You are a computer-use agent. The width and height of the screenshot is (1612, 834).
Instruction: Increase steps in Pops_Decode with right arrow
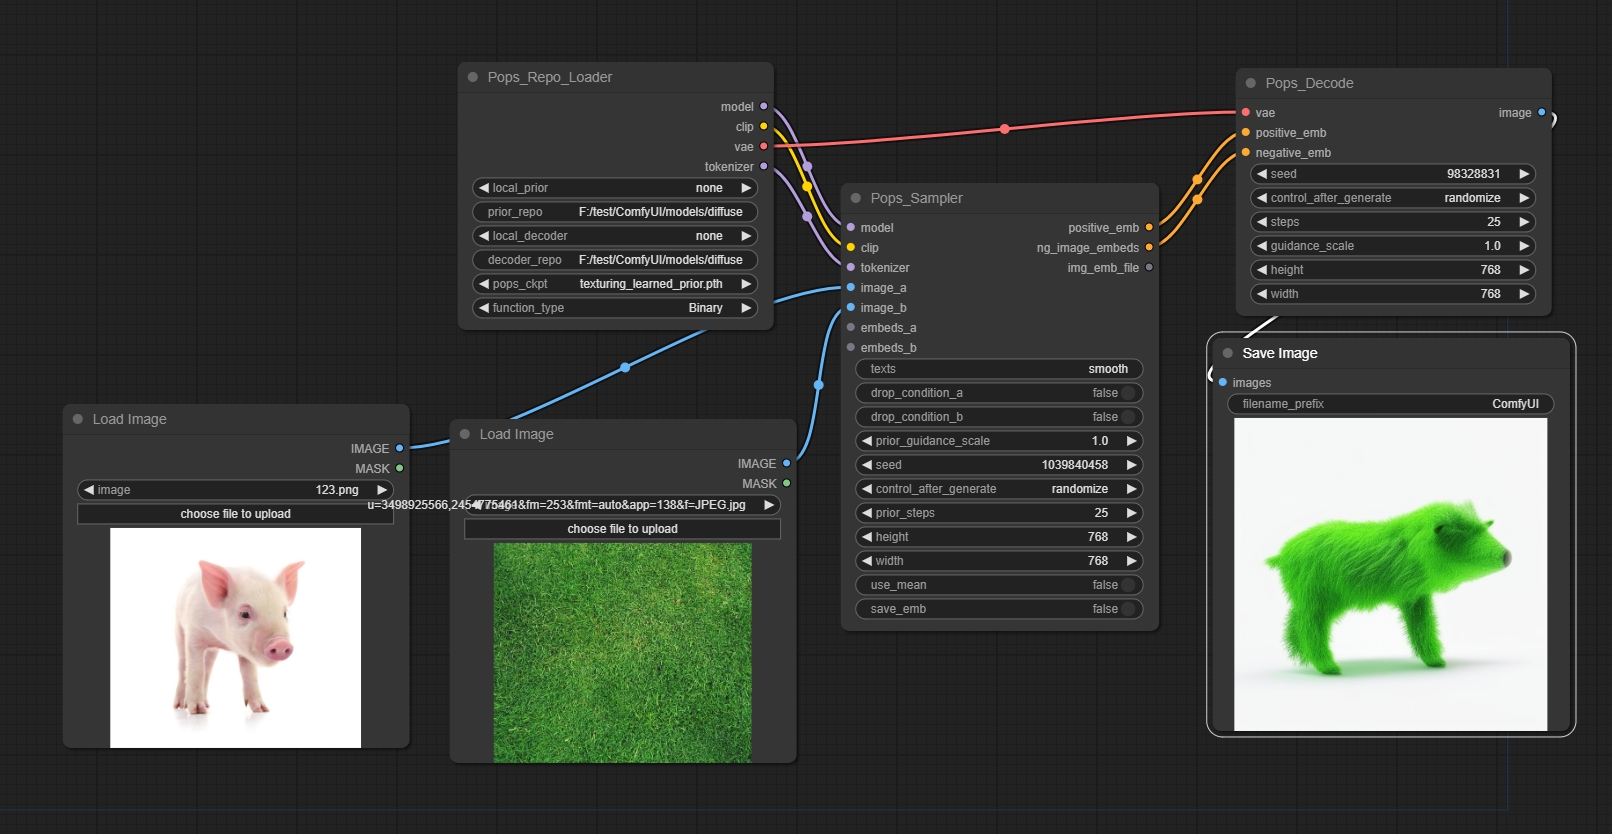click(1524, 222)
